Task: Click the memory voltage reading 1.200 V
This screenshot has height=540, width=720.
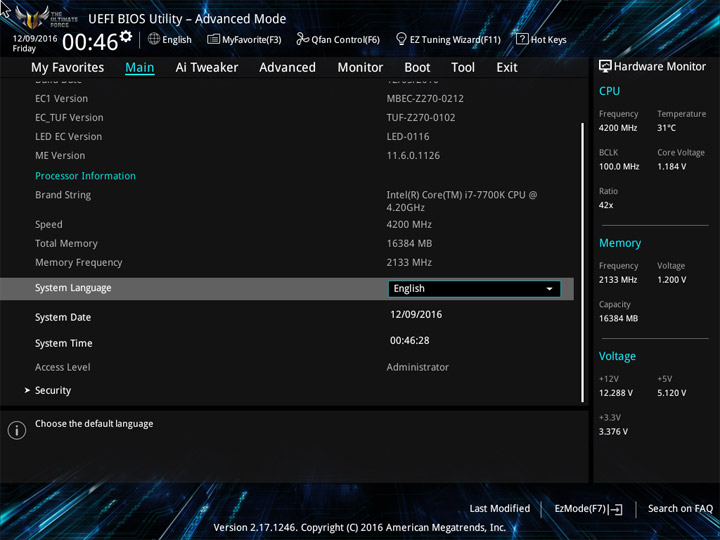Action: coord(672,280)
